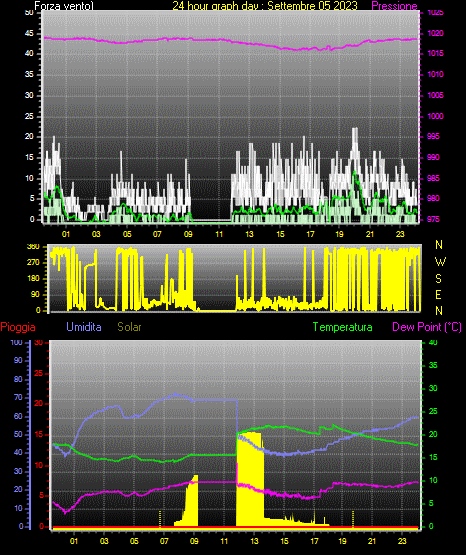Click hour '17' under the bottom chart
Viewport: 466px width, 555px height.
point(315,541)
